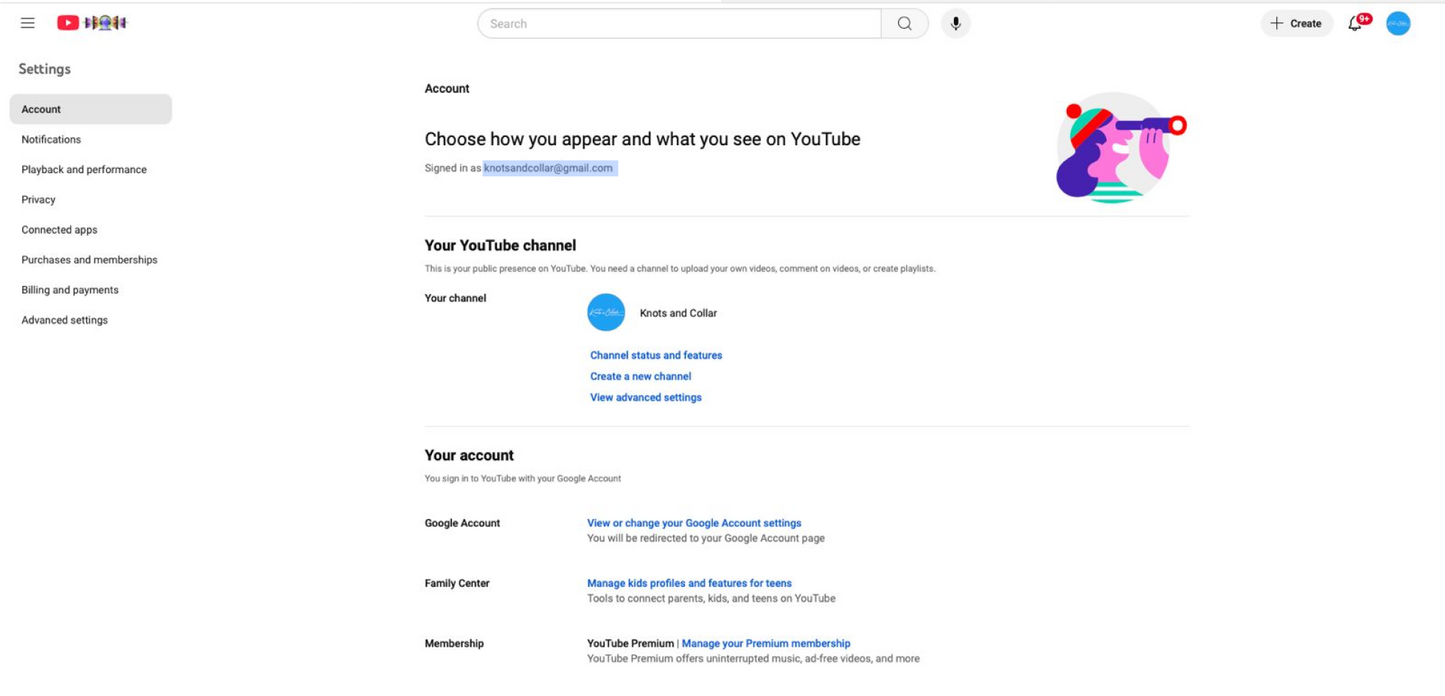Click the Knots and Collar channel avatar

(x=606, y=313)
